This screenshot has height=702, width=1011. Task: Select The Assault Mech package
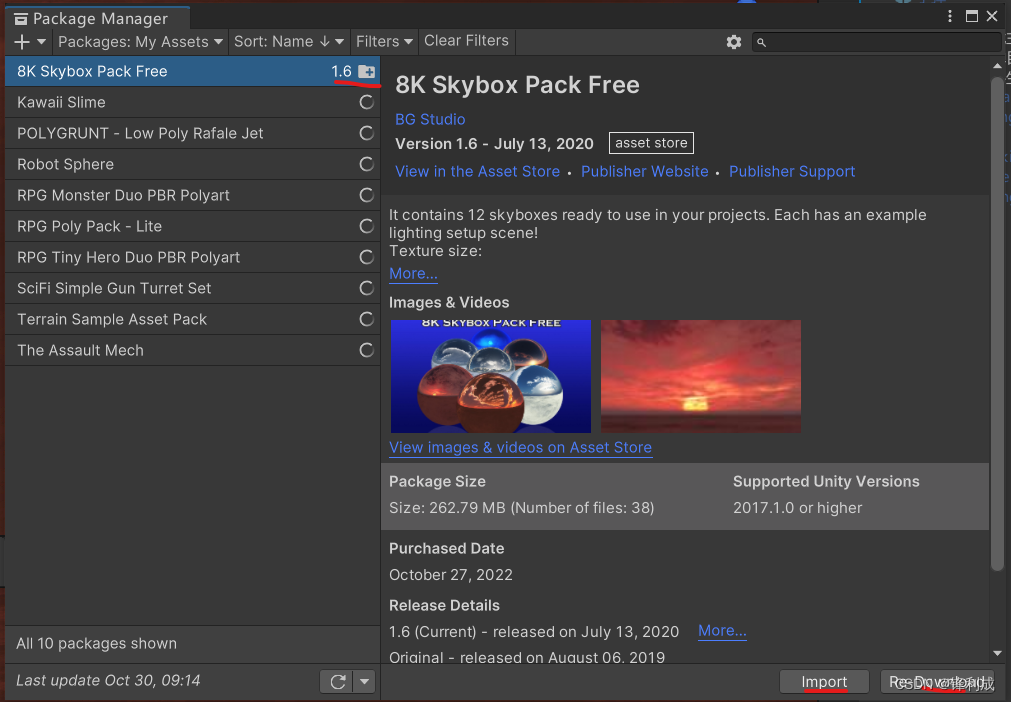pos(192,350)
